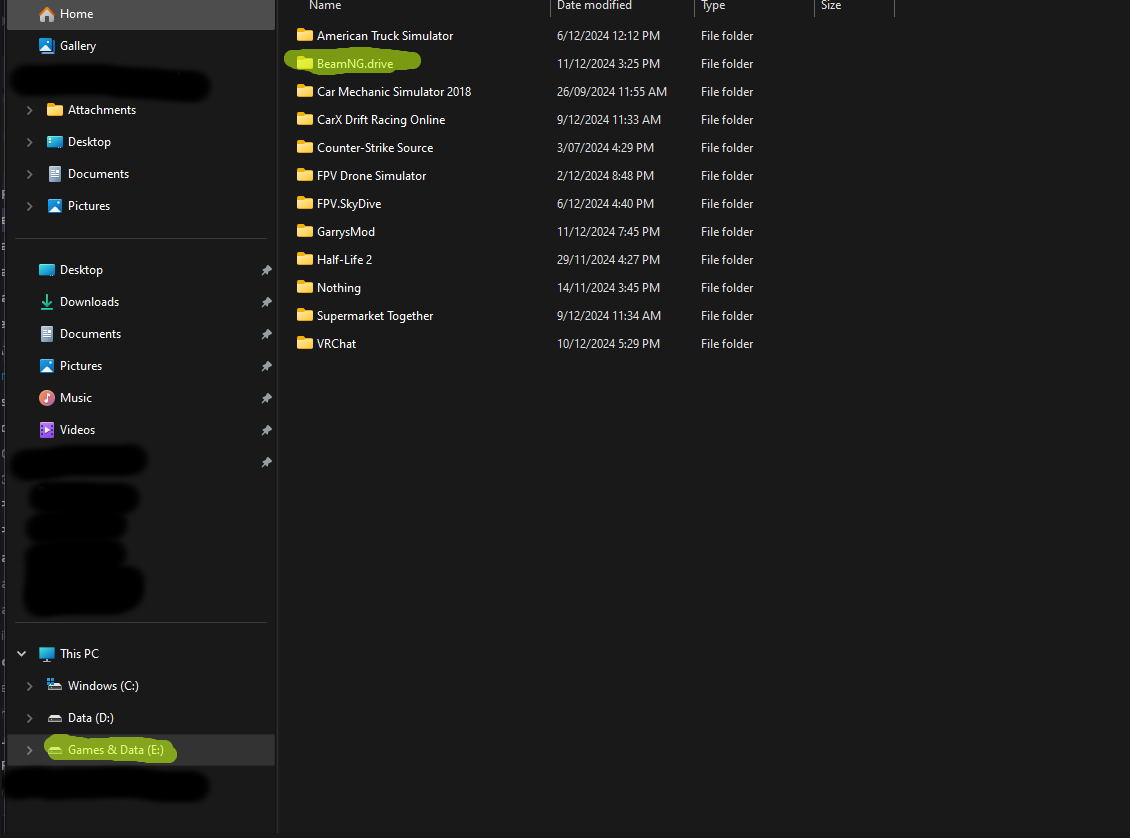1130x838 pixels.
Task: Click the folder icon beside GarrysMod
Action: [305, 231]
